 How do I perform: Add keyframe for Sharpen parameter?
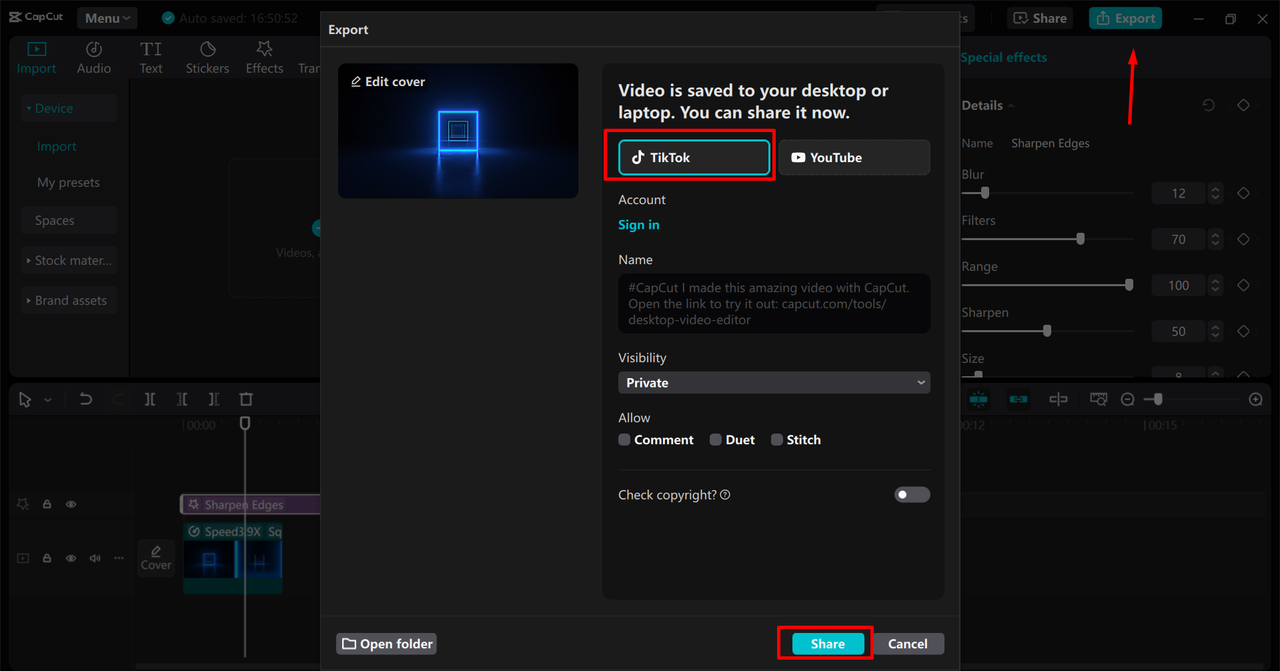1244,331
